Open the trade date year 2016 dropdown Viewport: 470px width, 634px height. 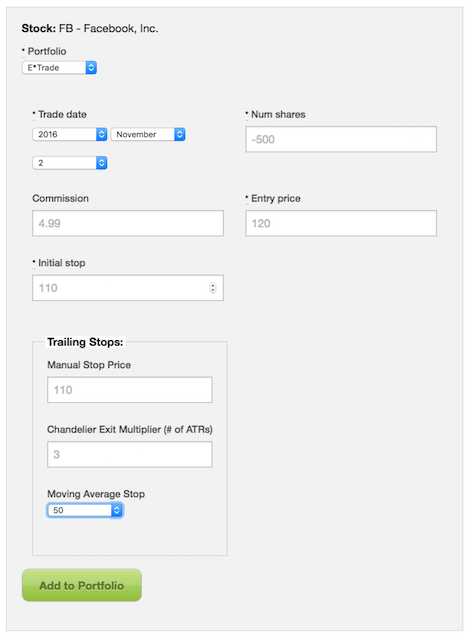click(70, 134)
